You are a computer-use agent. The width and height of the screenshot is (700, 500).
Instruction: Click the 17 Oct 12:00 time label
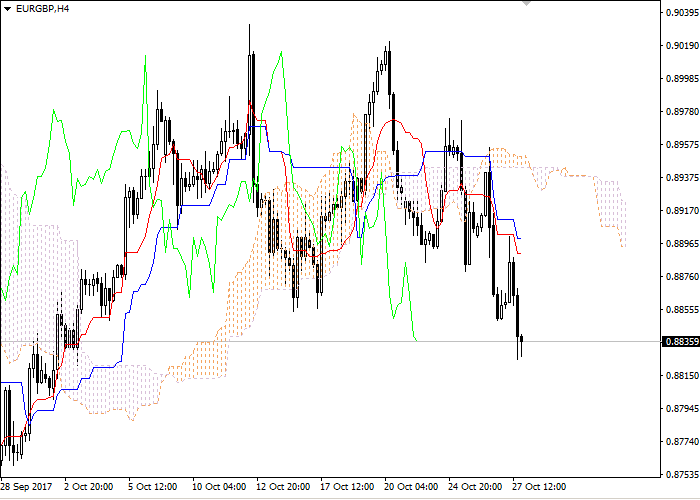(x=348, y=487)
